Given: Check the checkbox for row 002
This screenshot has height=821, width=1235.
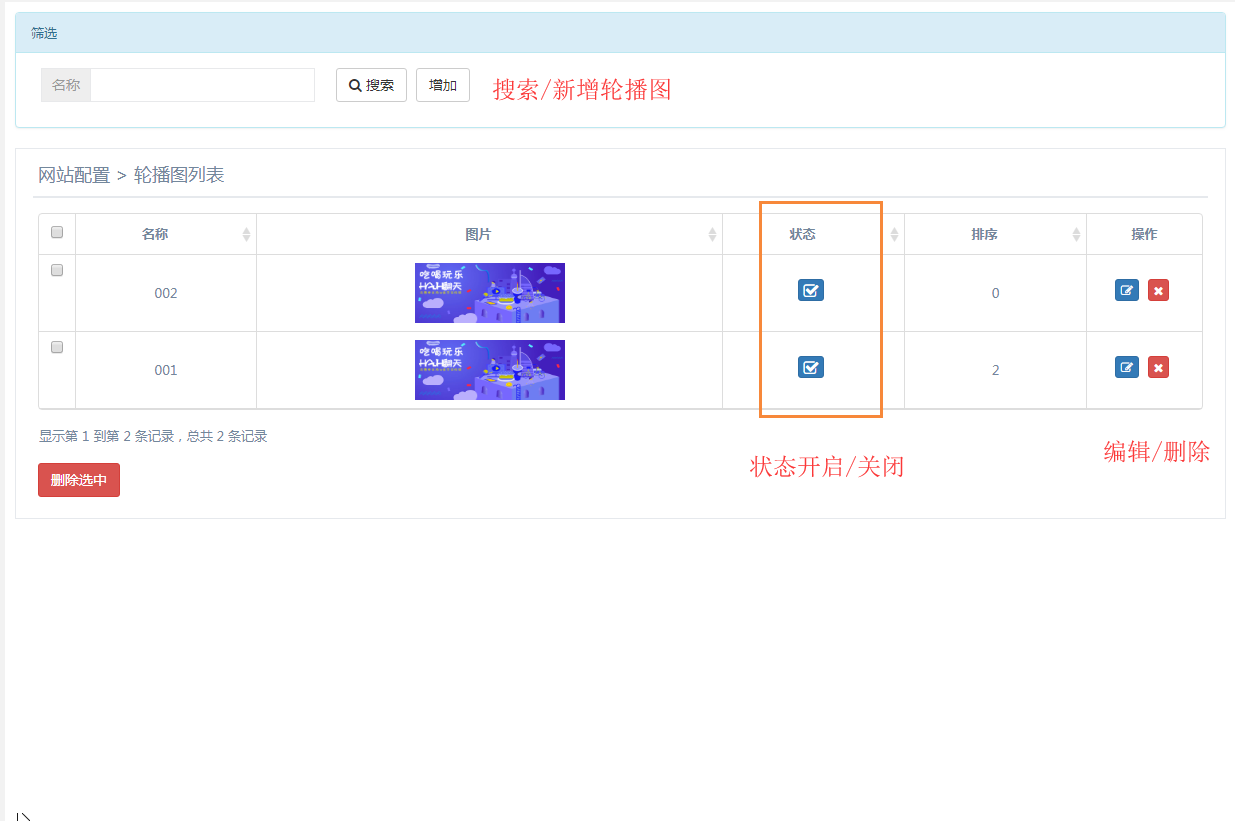Looking at the screenshot, I should (x=57, y=270).
